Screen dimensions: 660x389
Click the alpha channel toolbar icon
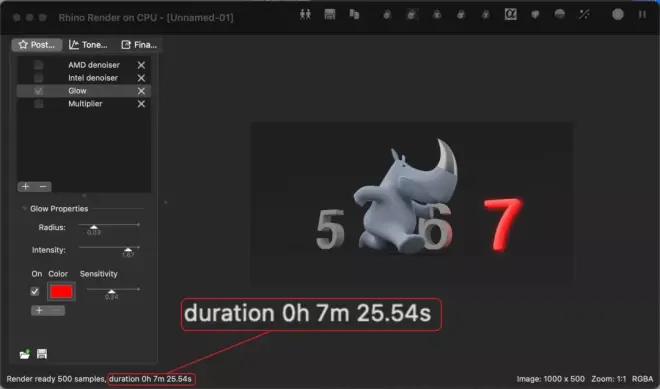(x=510, y=14)
